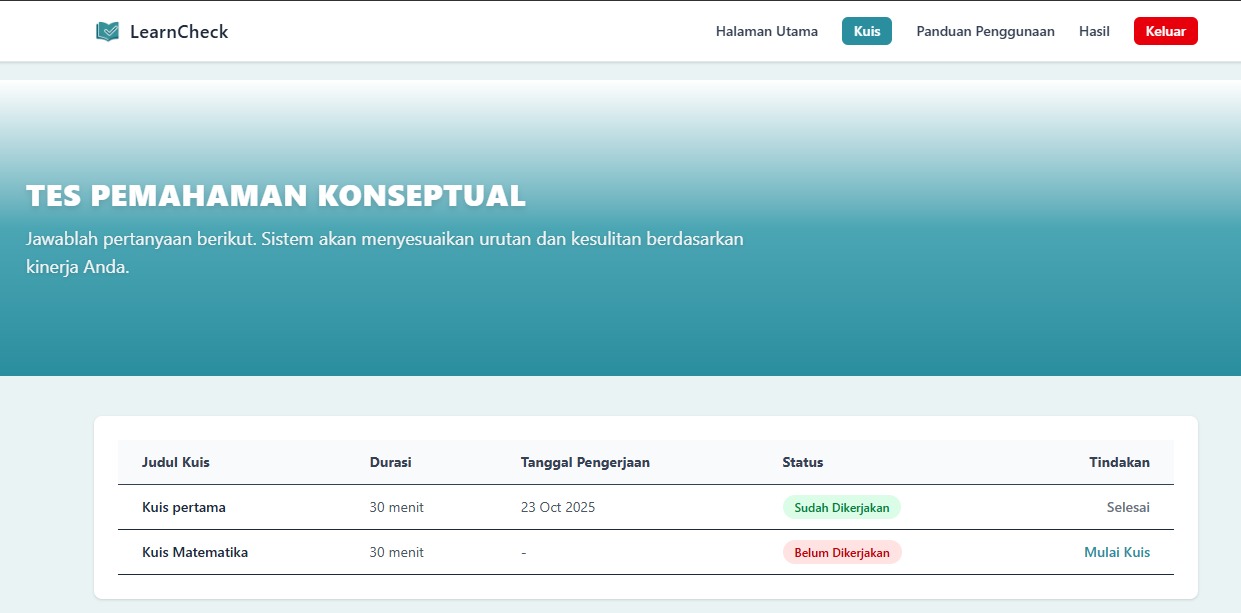Viewport: 1241px width, 613px height.
Task: Click the Tanggal Pengerjaan column header
Action: pyautogui.click(x=585, y=462)
